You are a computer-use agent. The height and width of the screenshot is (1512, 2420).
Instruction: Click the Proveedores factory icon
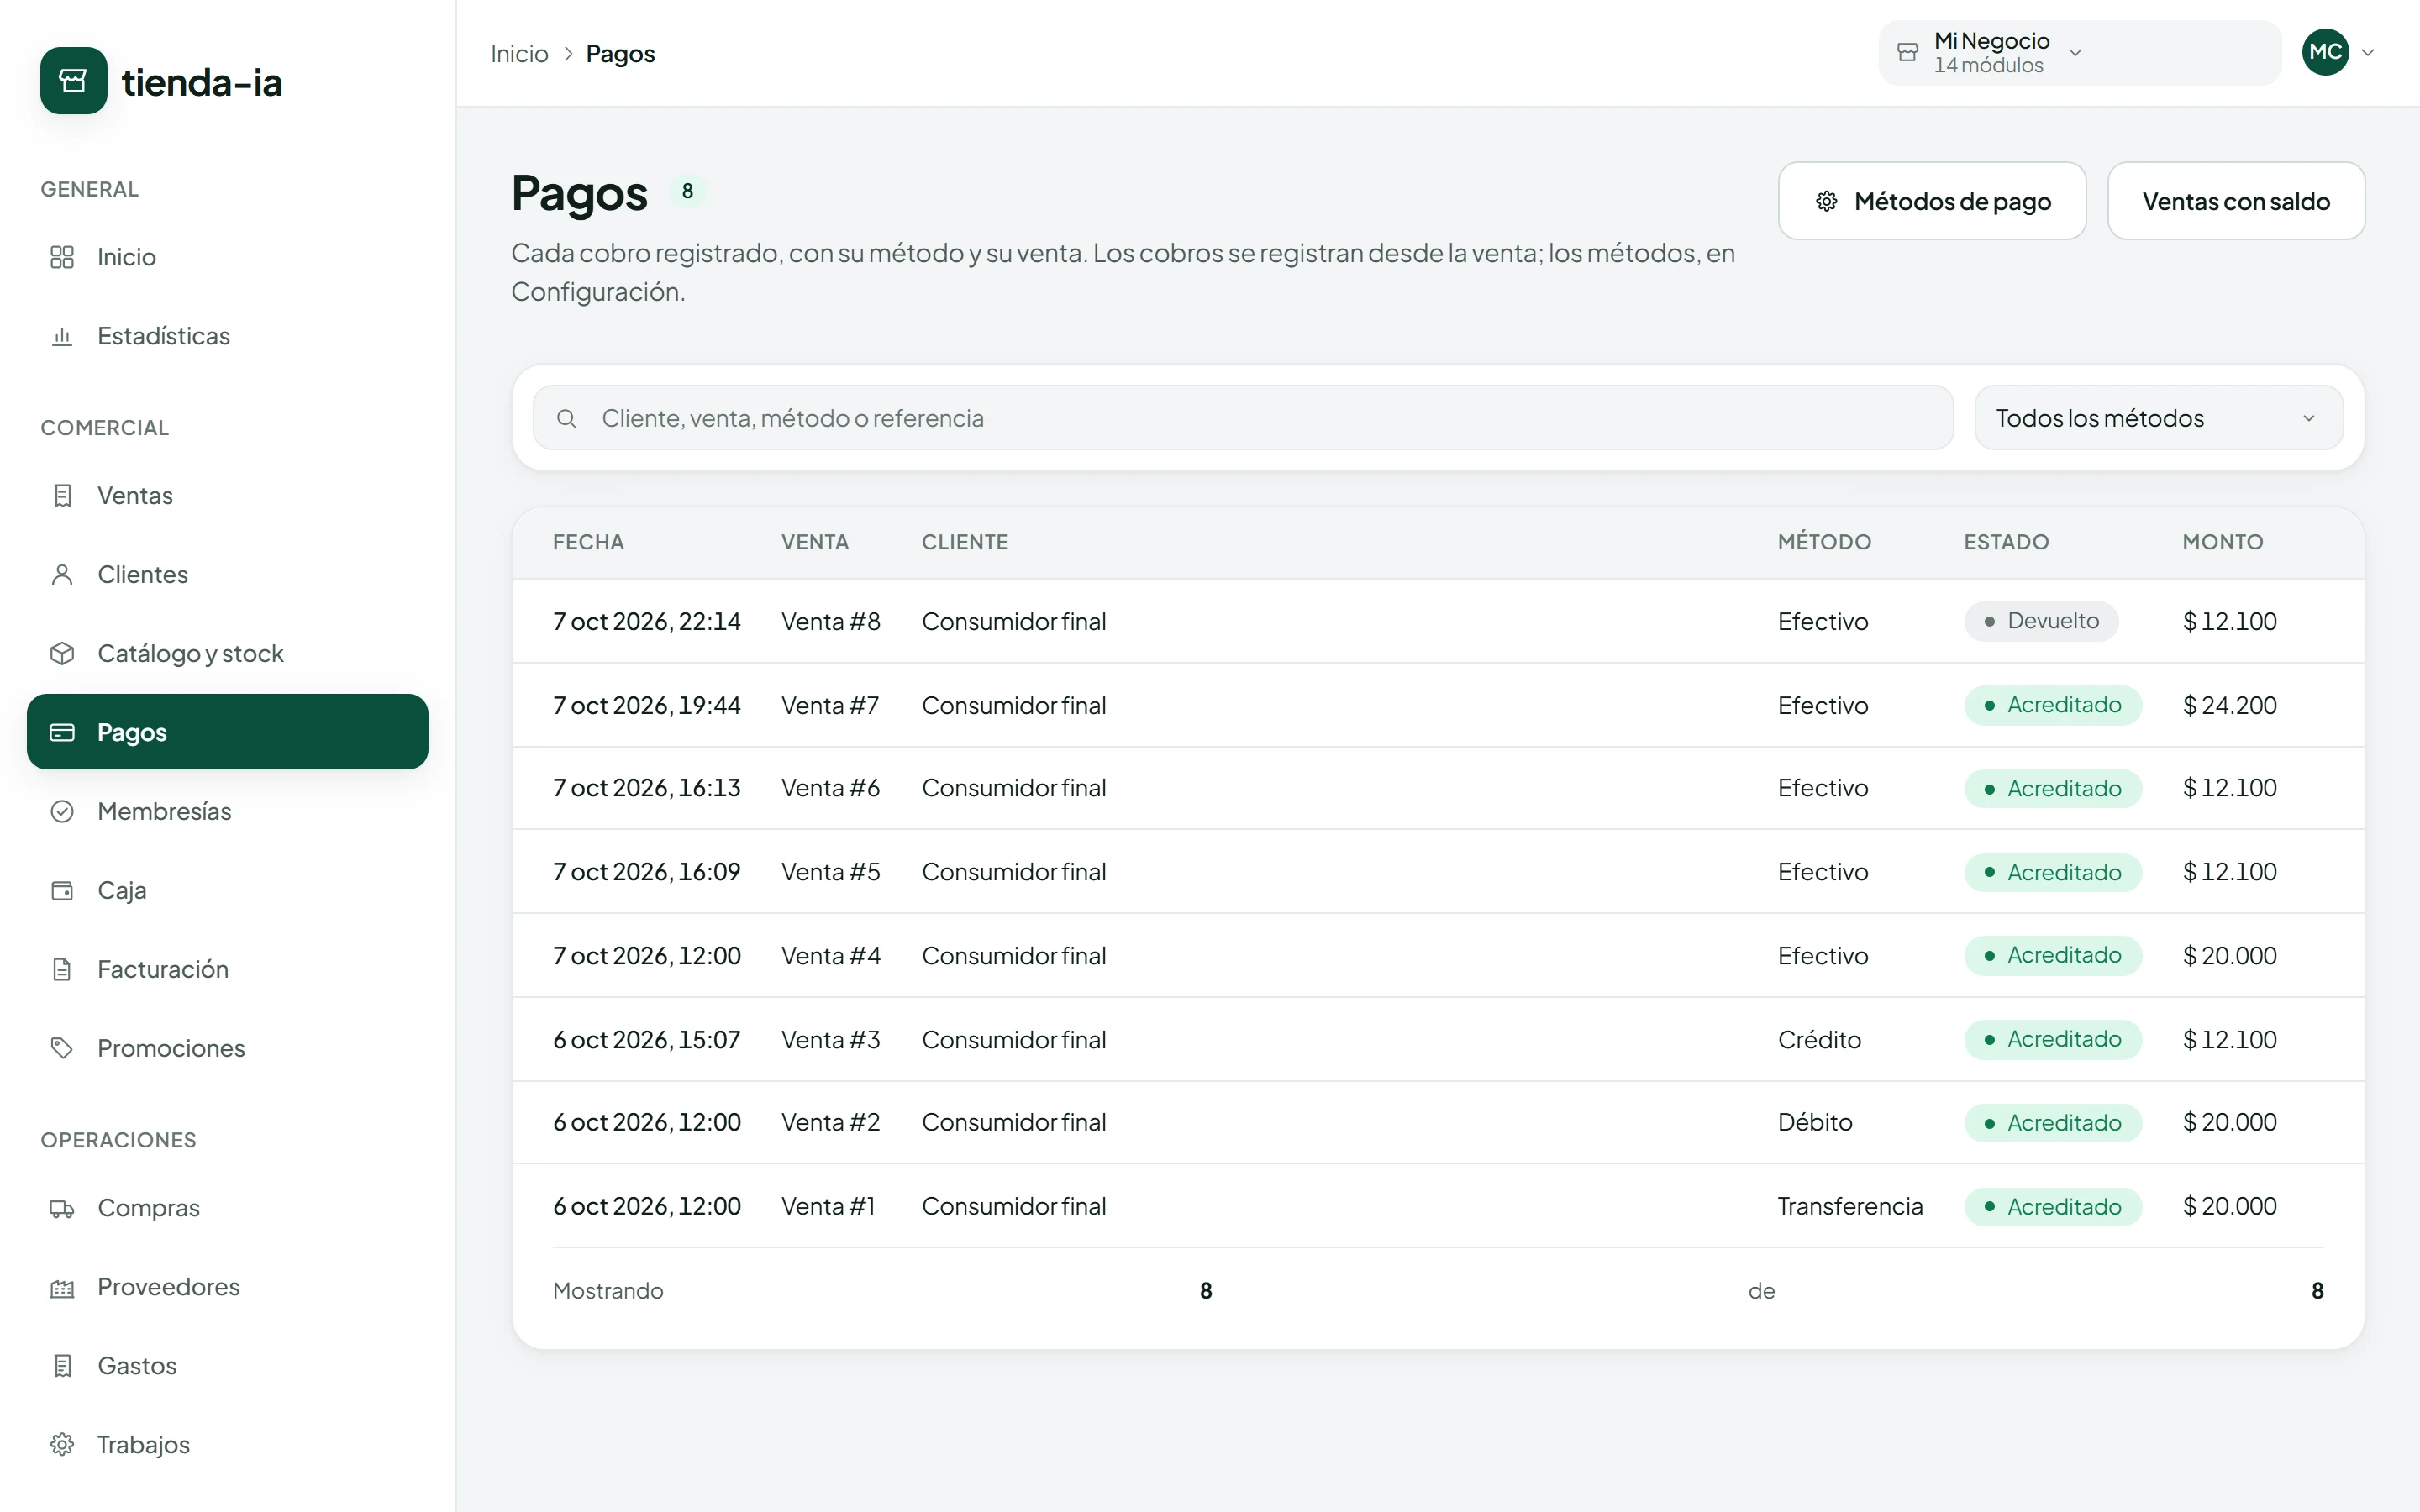click(x=62, y=1287)
